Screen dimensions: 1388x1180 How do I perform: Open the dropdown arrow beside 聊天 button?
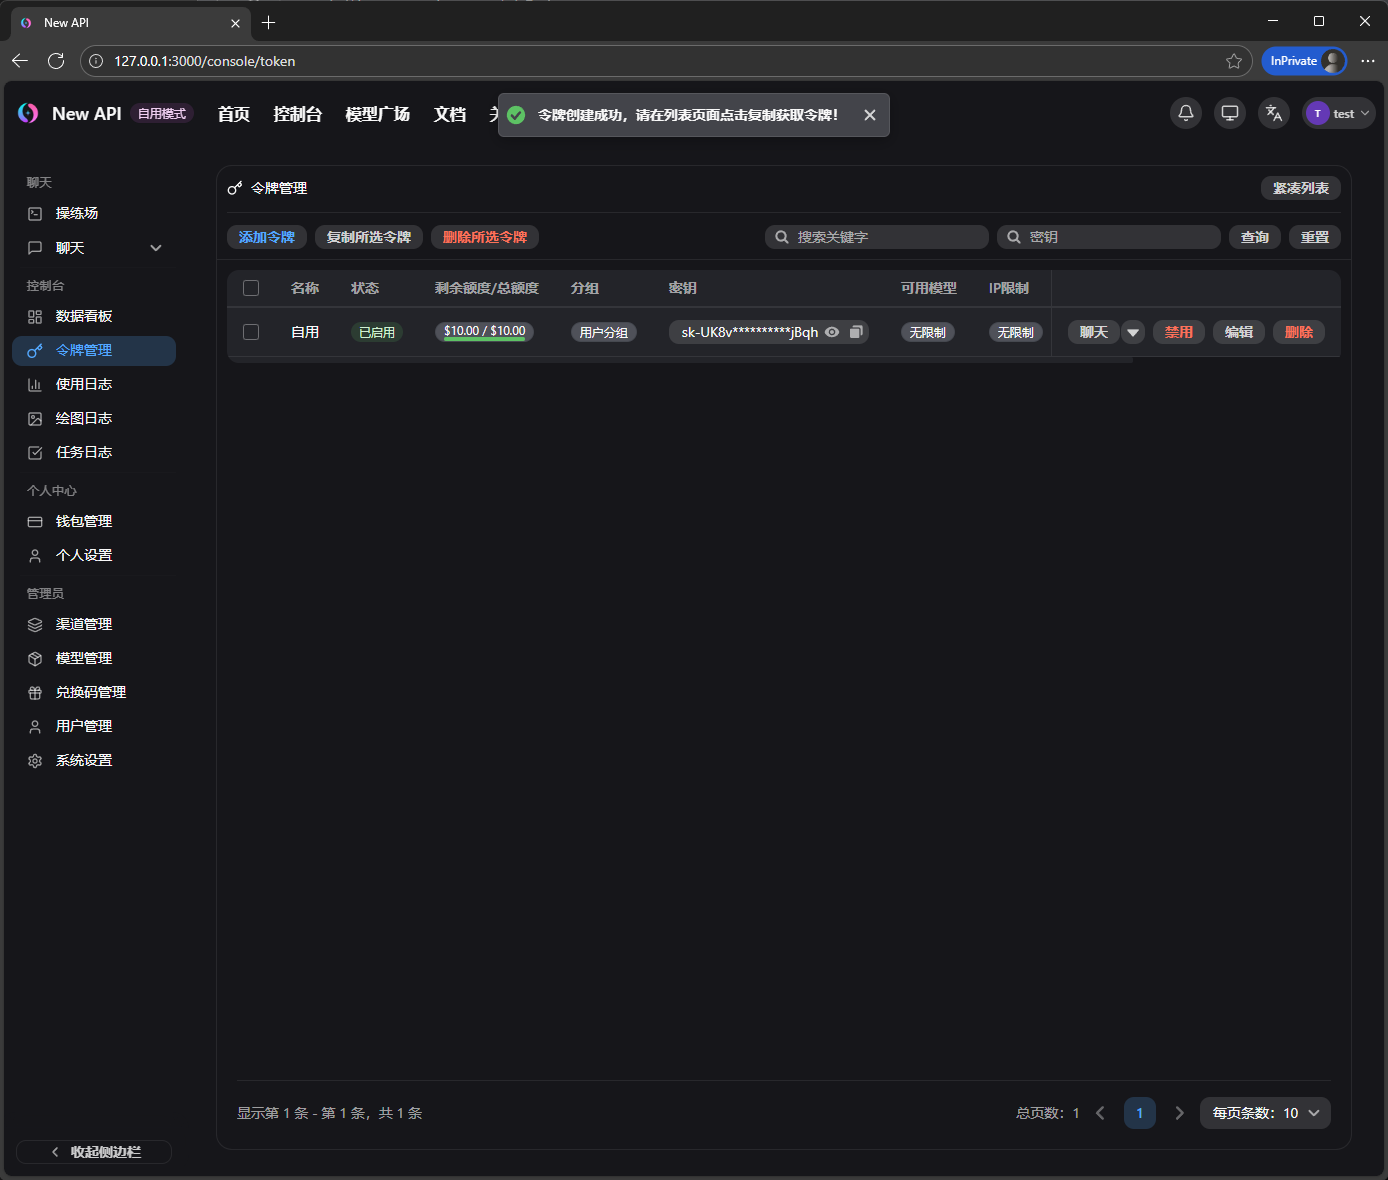click(x=1133, y=332)
